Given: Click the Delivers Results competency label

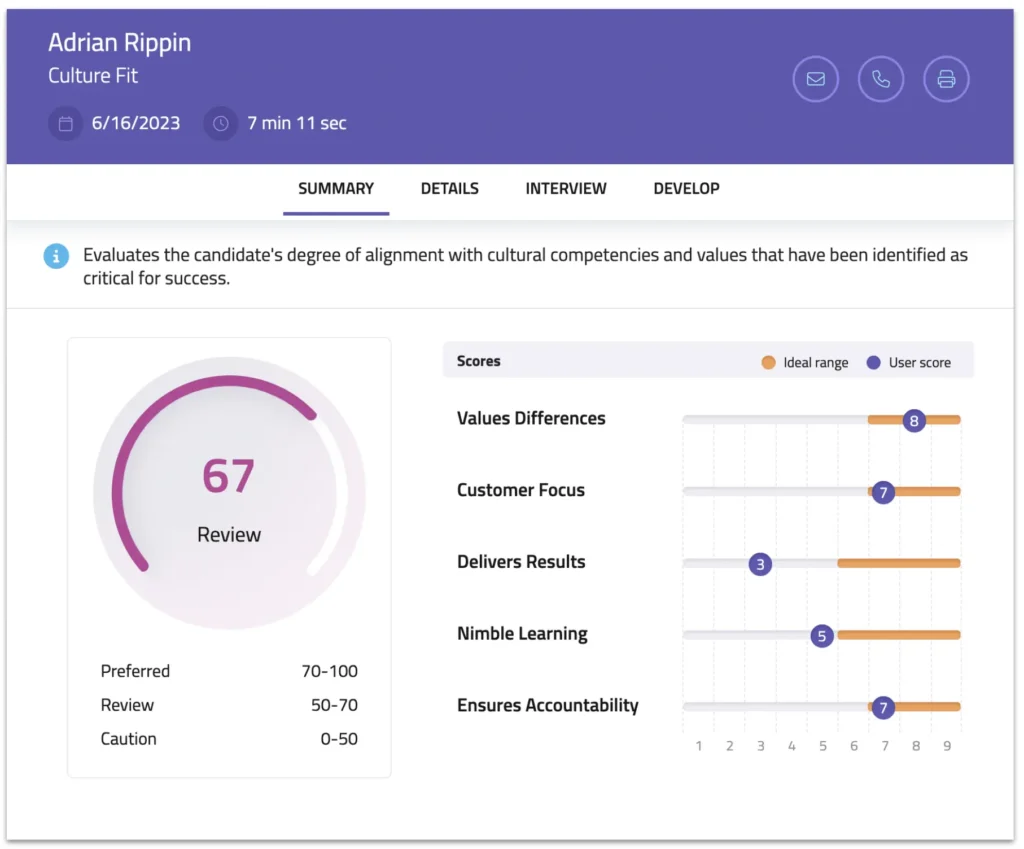Looking at the screenshot, I should point(521,562).
